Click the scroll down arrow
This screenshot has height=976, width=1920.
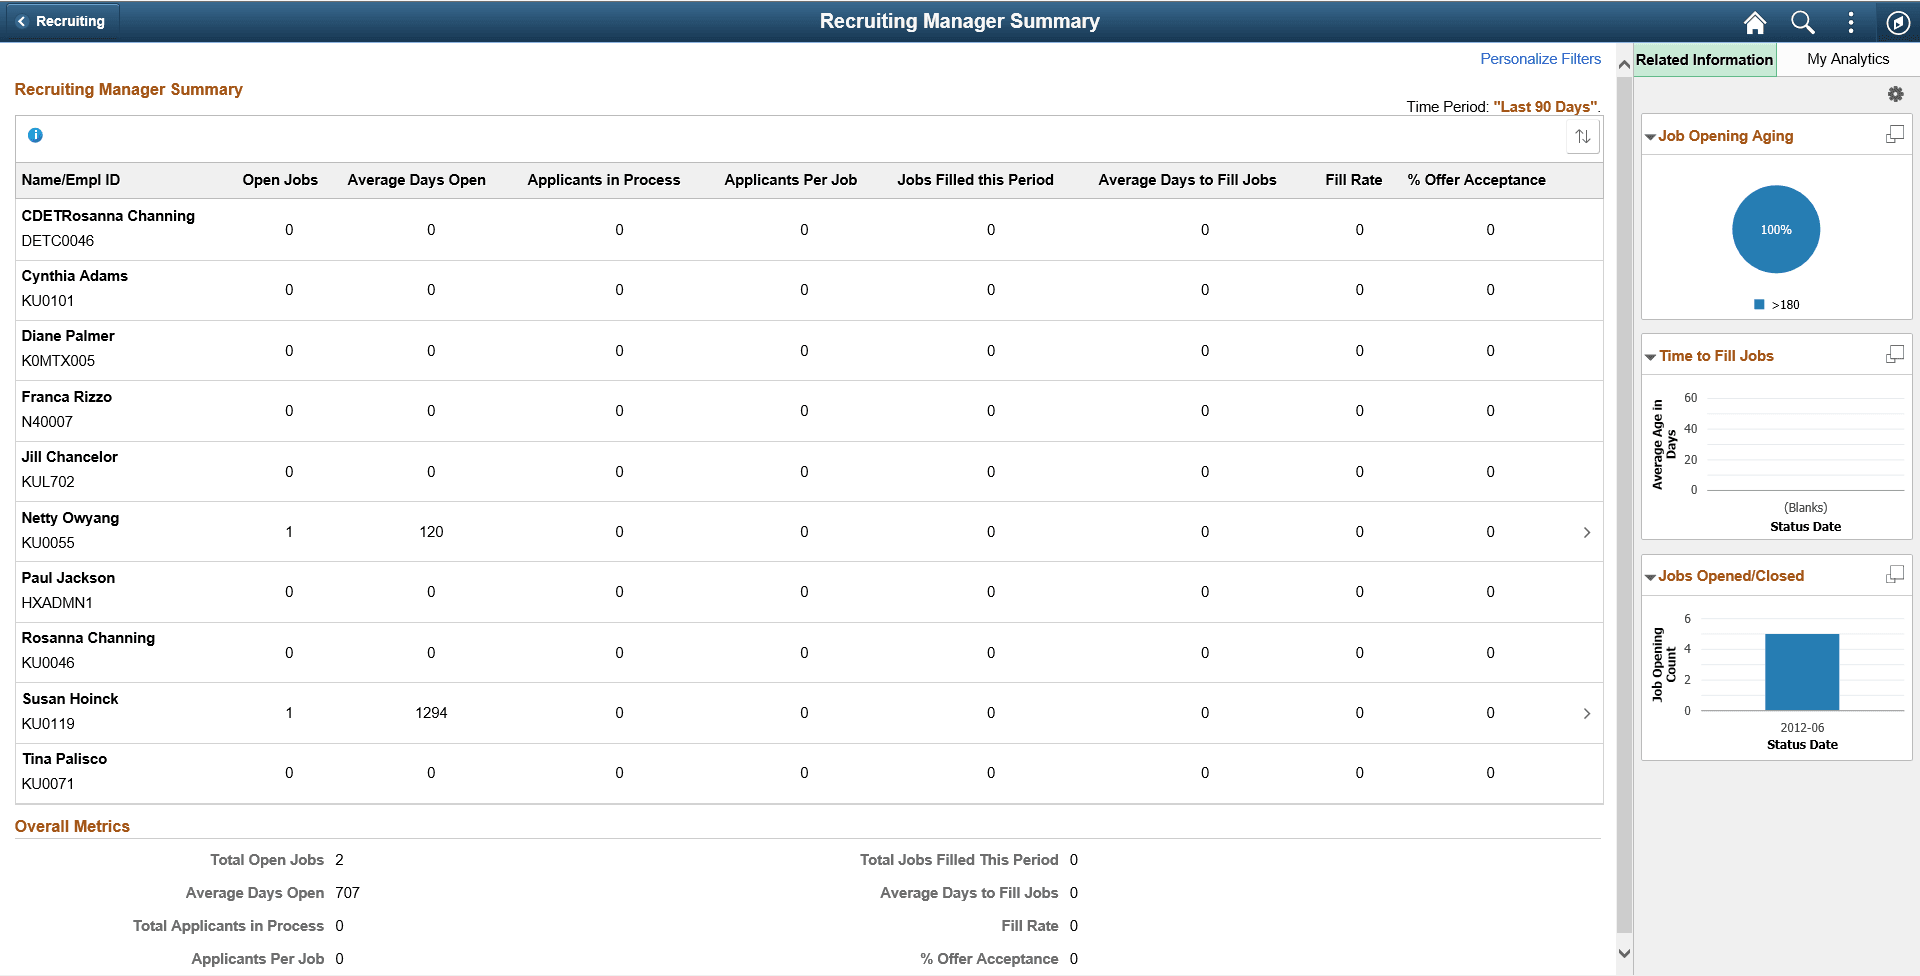click(x=1623, y=953)
